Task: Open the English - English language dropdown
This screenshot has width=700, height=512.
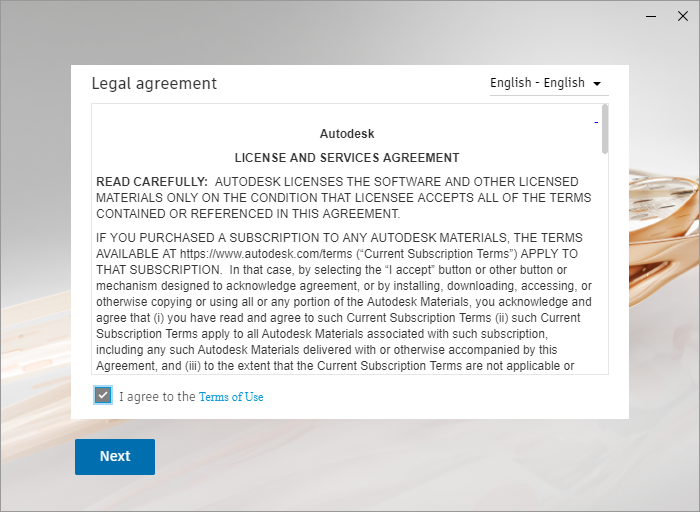Action: 549,83
